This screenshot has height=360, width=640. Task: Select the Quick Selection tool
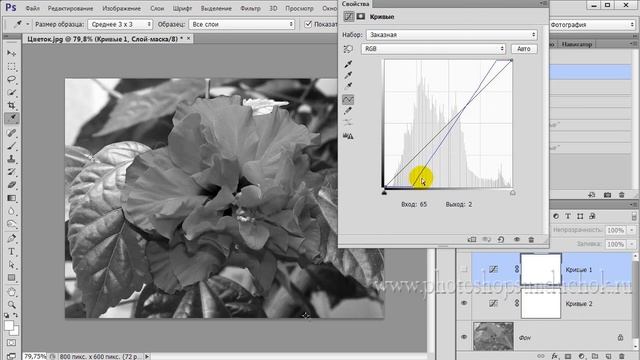11,92
